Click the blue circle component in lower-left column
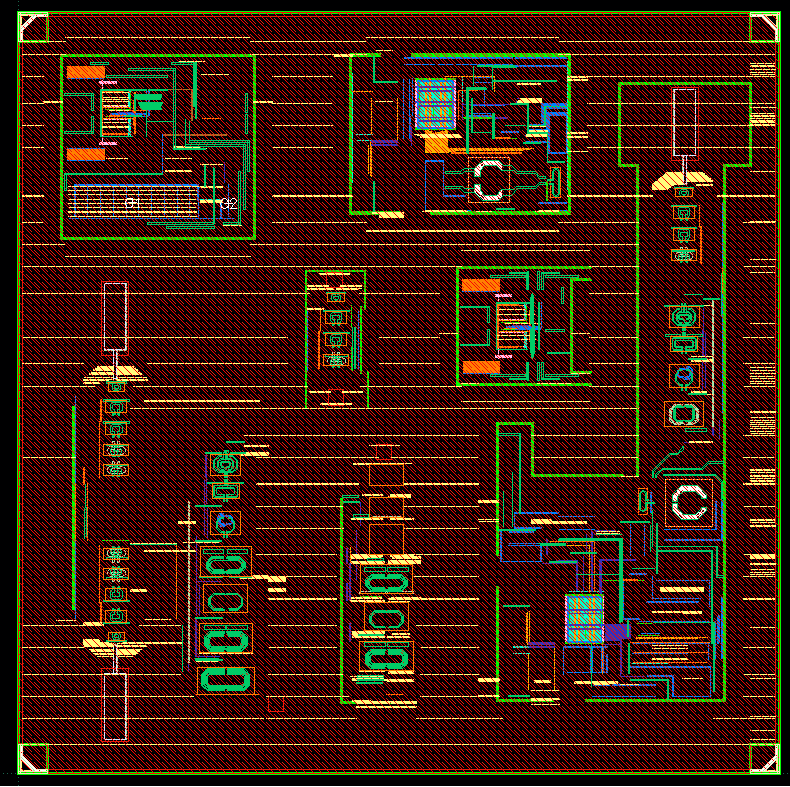Image resolution: width=790 pixels, height=787 pixels. tap(226, 522)
